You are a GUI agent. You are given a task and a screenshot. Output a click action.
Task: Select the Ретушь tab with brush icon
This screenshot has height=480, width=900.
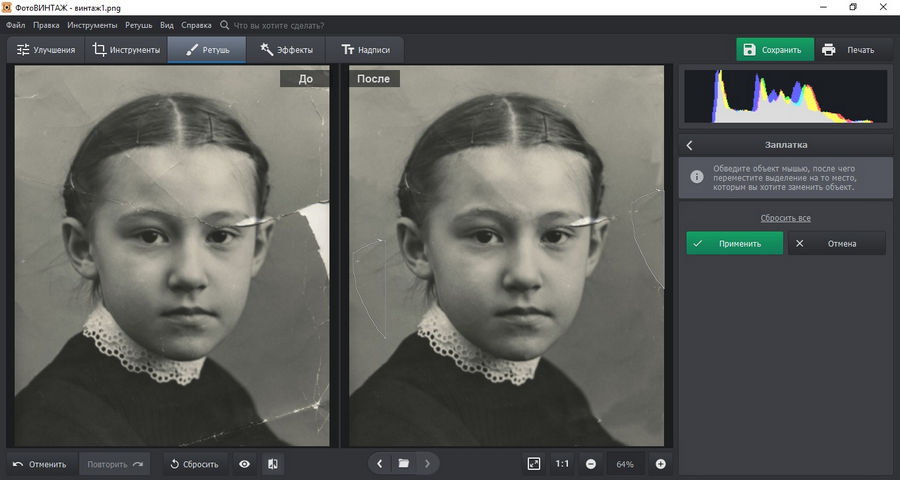(207, 50)
